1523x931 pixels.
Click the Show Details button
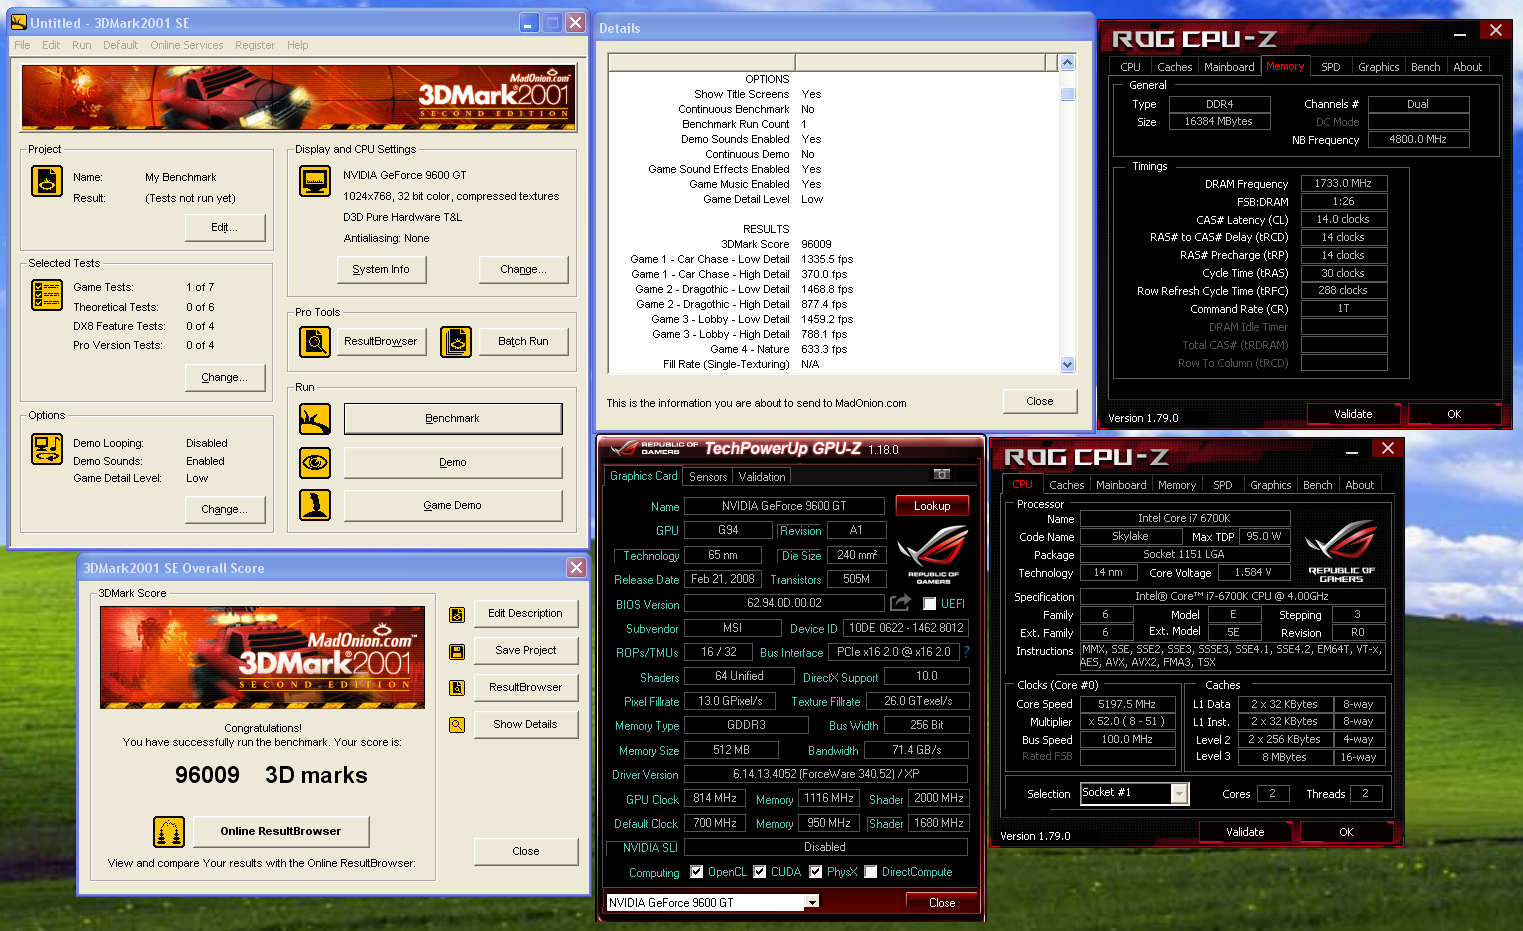(525, 725)
